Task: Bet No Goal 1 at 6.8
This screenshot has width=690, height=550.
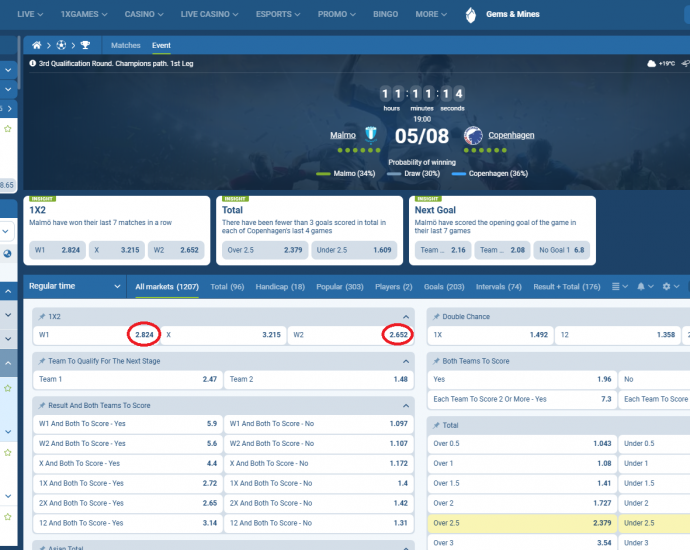Action: [562, 250]
